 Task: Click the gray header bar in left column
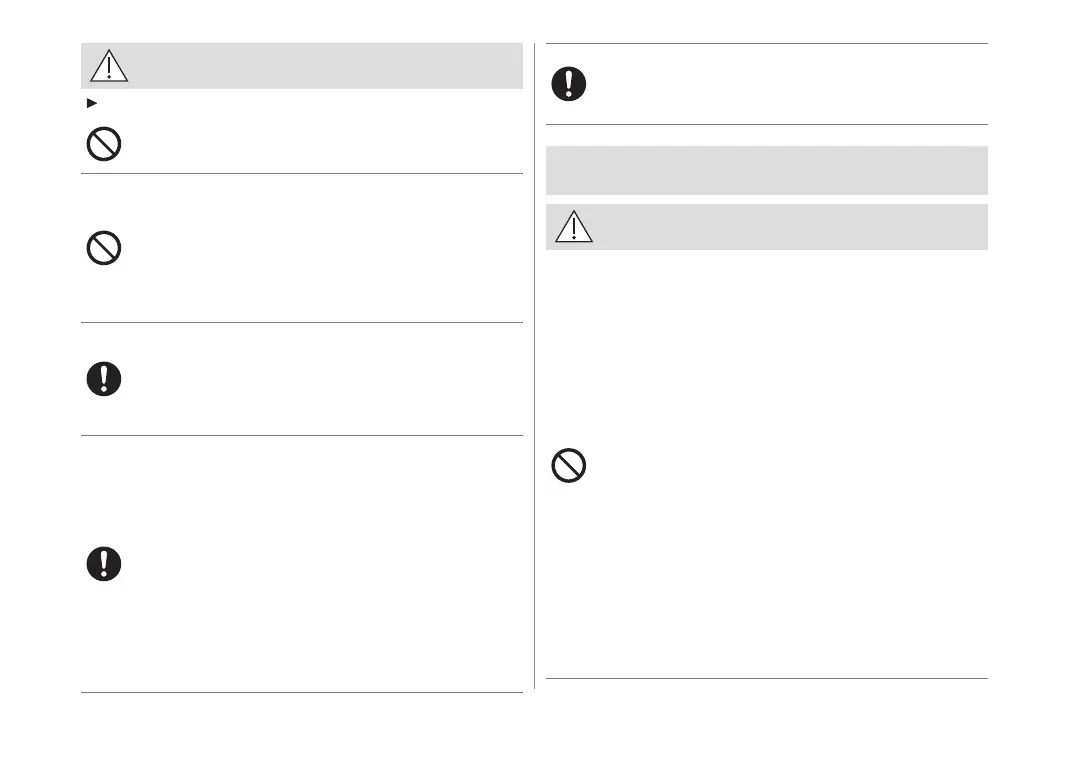click(320, 66)
